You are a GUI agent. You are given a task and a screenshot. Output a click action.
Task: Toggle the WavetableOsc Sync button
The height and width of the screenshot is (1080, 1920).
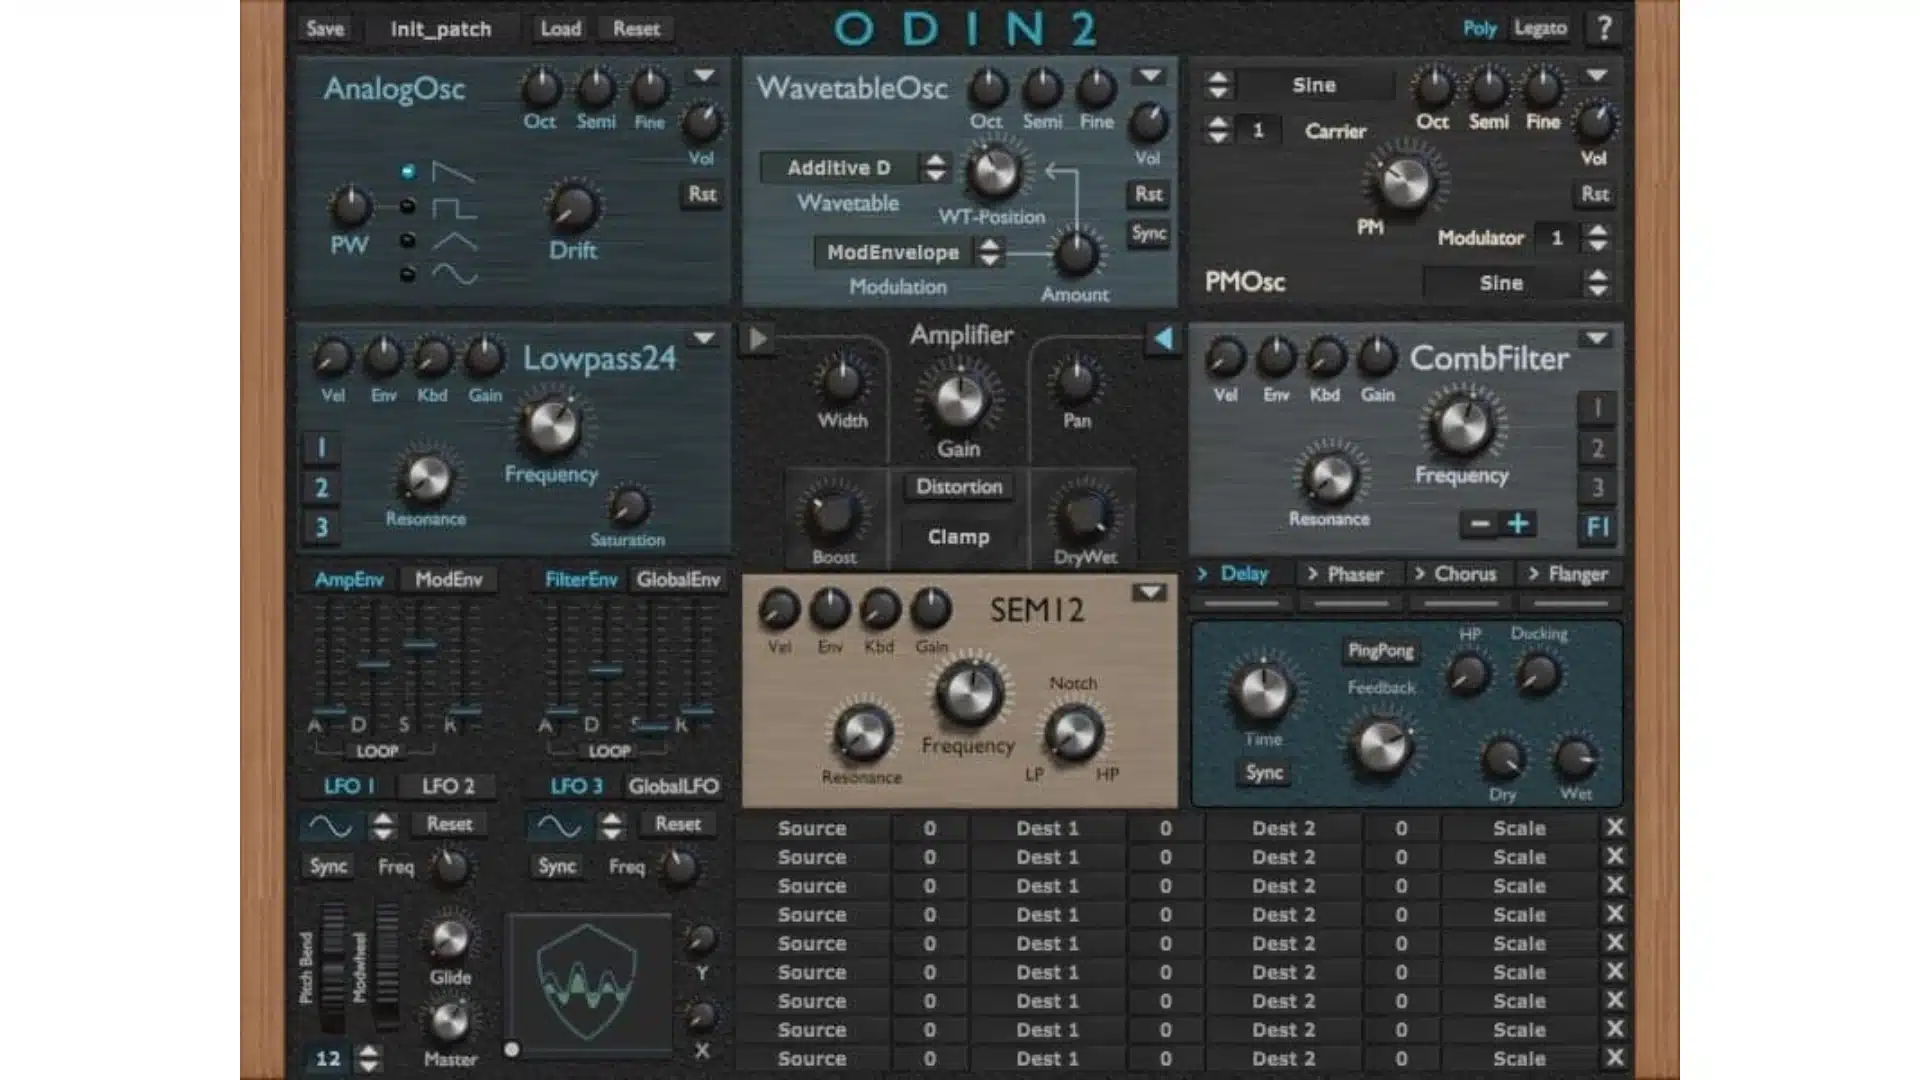point(1149,233)
